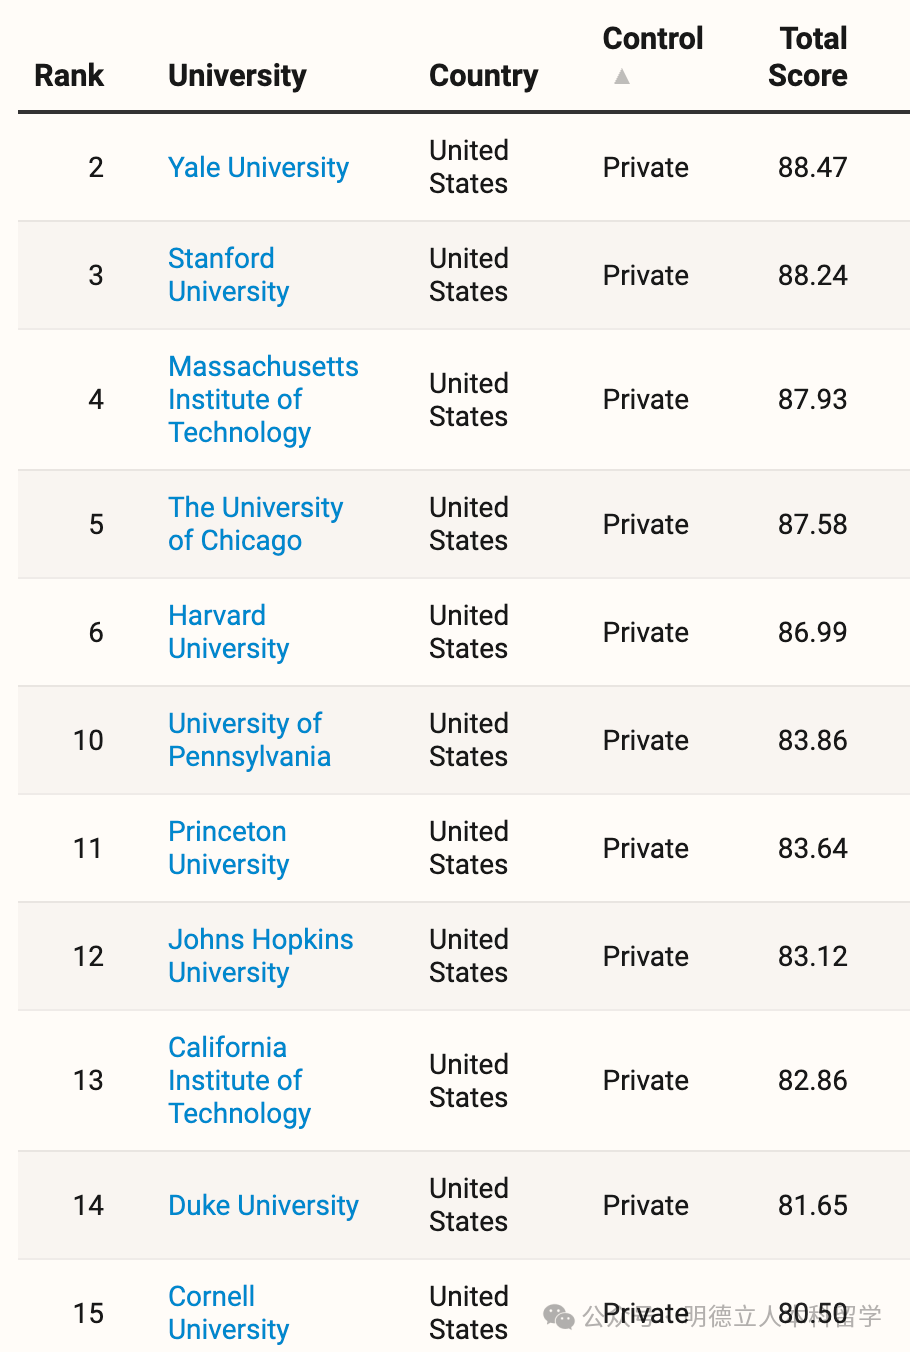
Task: Open The University of Chicago link
Action: (255, 524)
